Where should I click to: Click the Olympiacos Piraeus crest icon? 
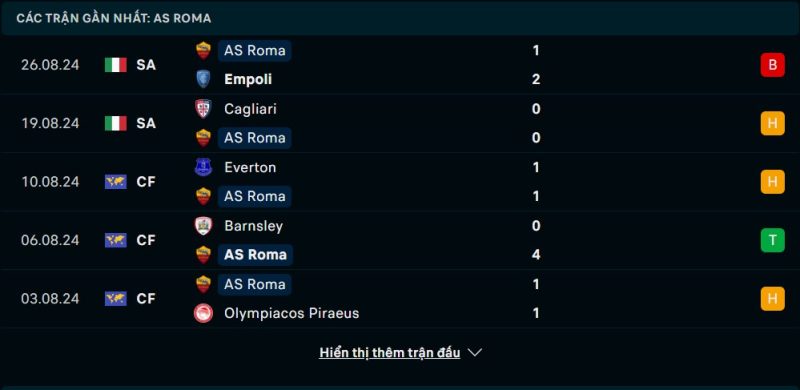[x=204, y=313]
